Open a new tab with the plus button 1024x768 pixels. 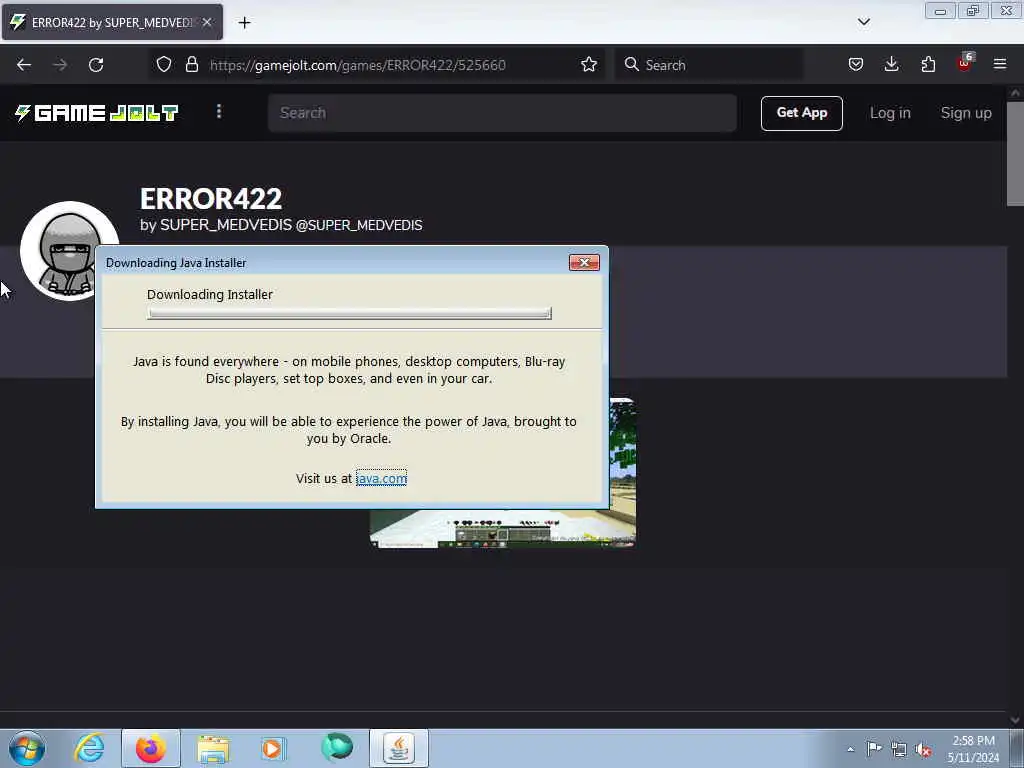click(x=244, y=23)
